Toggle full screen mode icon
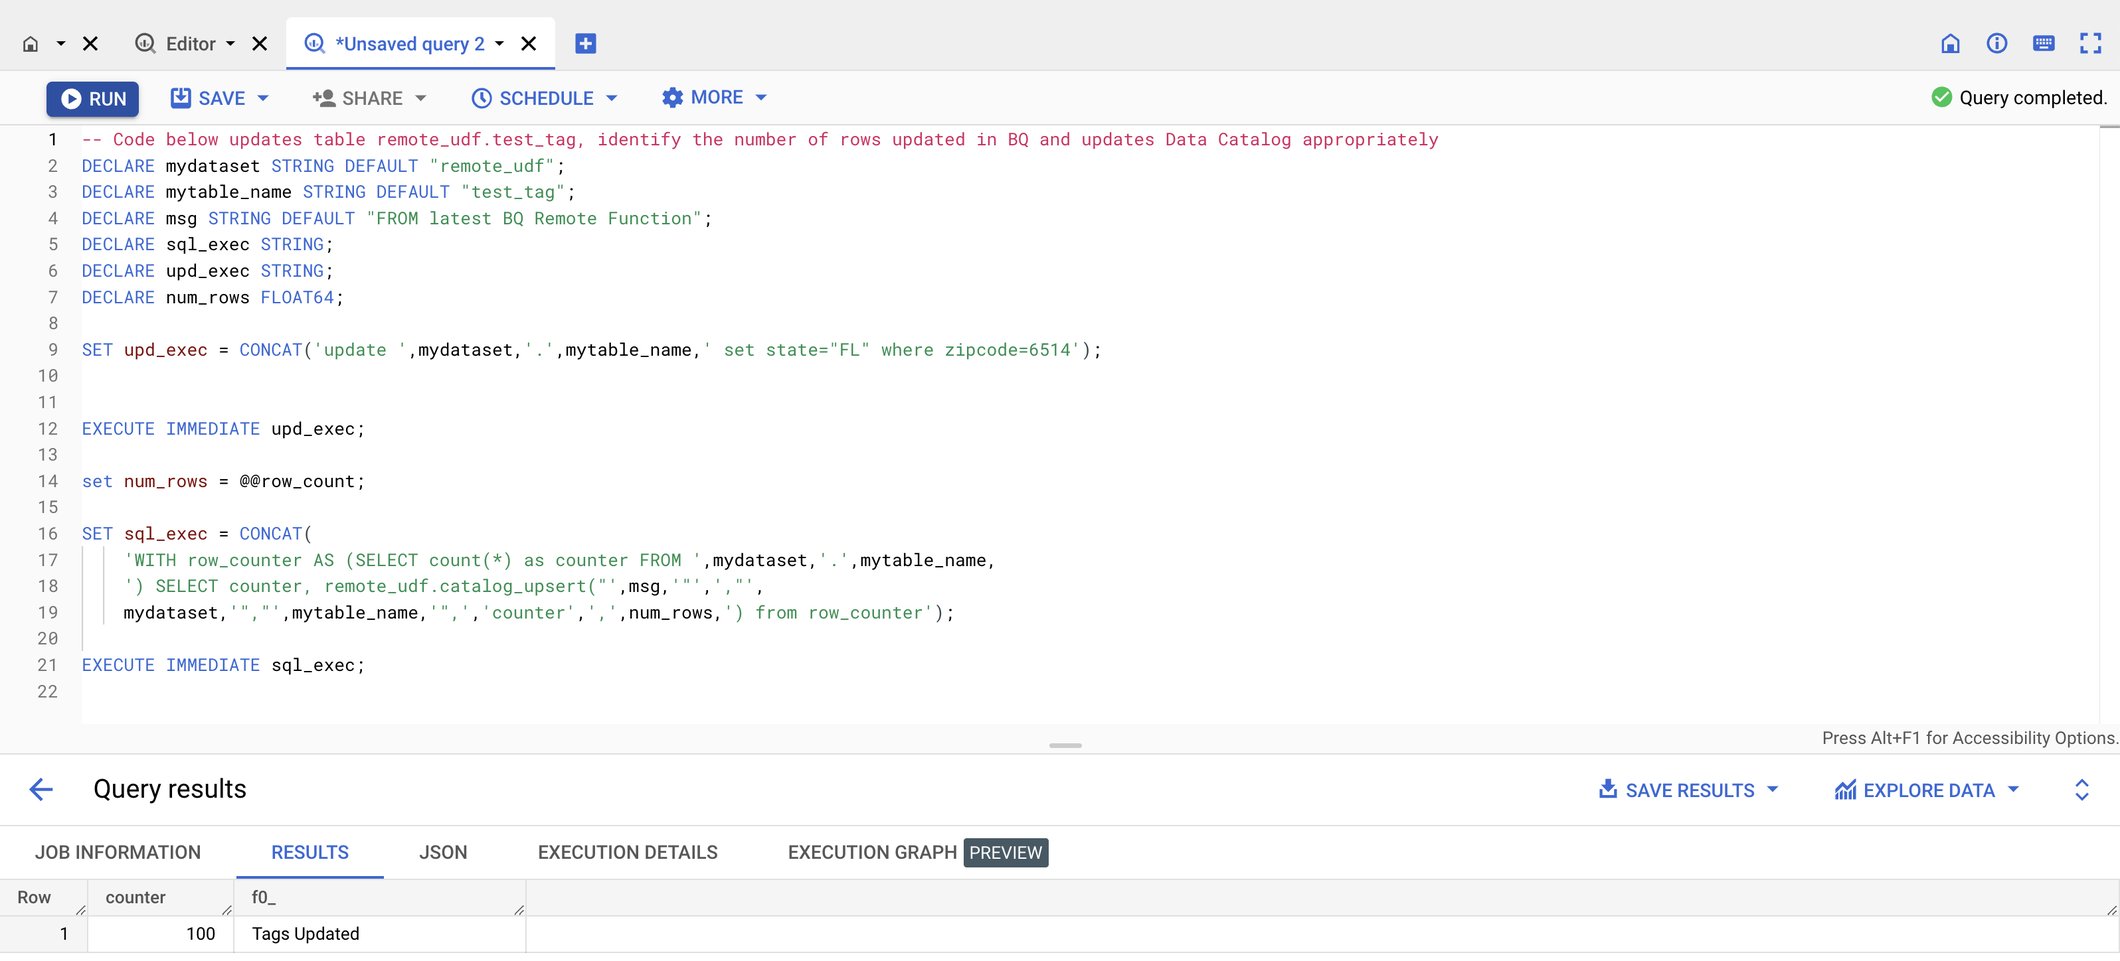This screenshot has height=961, width=2120. coord(2091,43)
